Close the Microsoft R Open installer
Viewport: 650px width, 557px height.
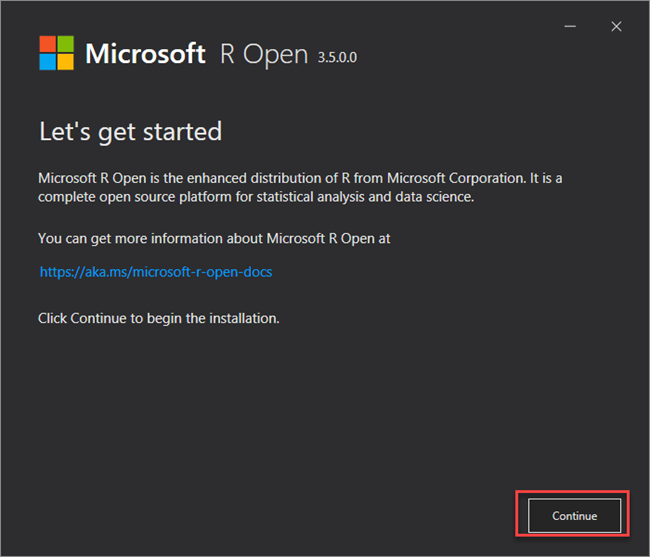pos(616,27)
